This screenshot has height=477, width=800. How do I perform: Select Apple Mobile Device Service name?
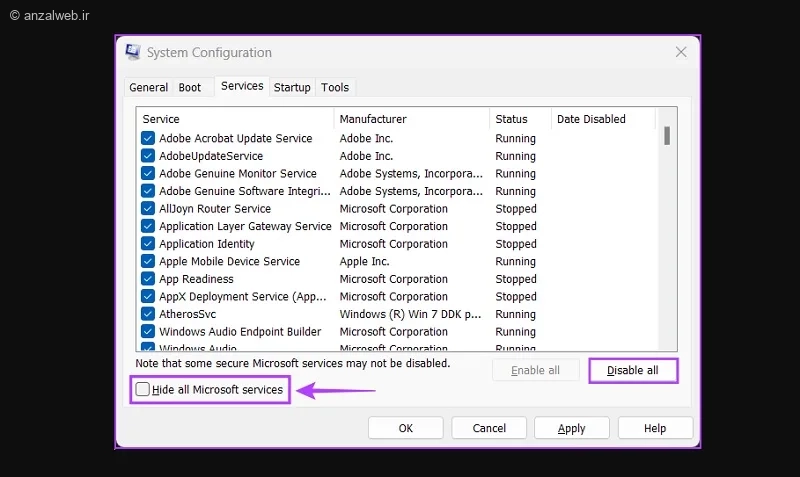[229, 261]
